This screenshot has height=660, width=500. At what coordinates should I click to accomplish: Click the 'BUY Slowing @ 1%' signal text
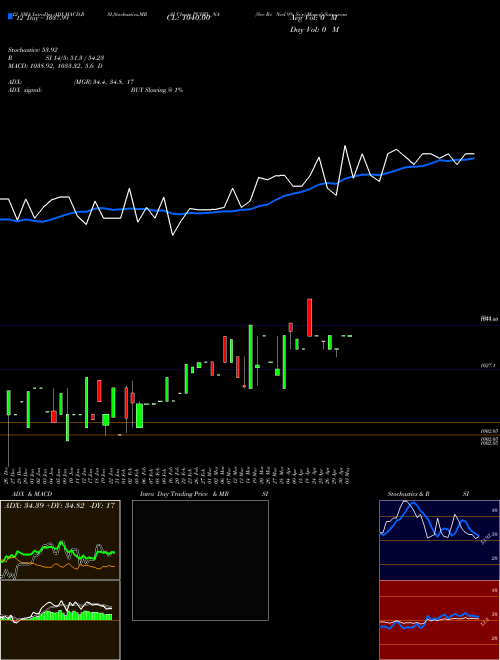click(x=157, y=90)
